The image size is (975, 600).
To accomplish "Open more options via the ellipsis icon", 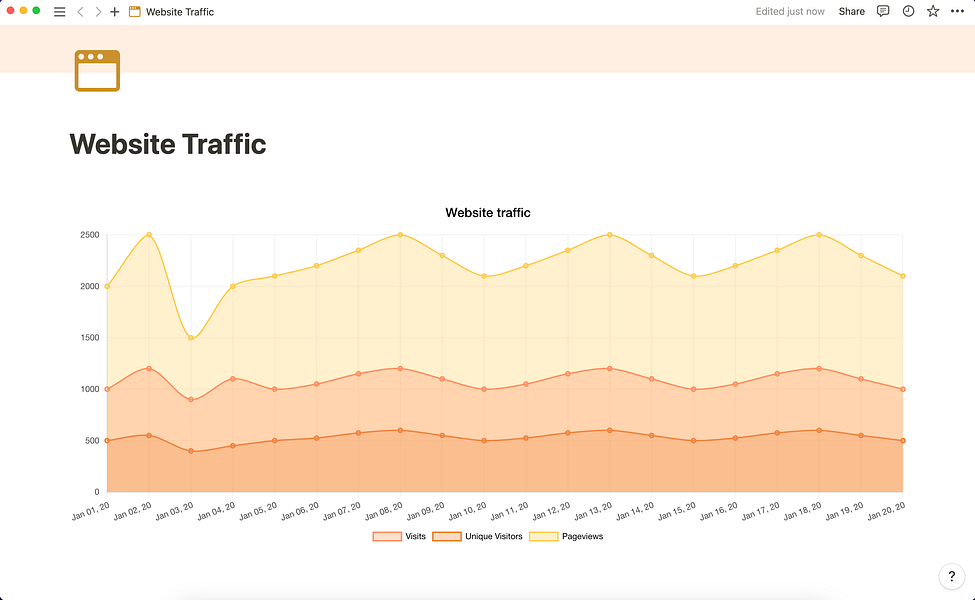I will 957,11.
